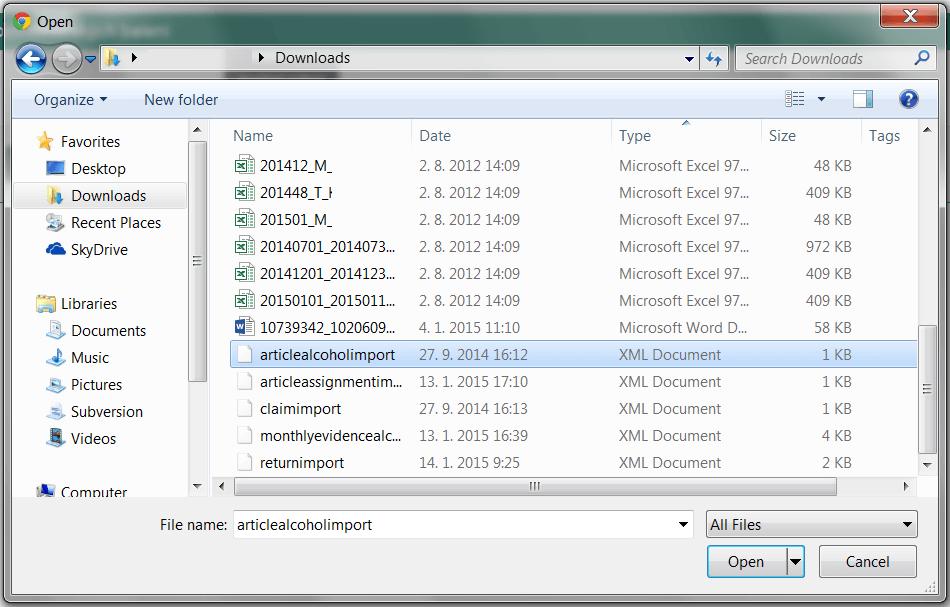Open the All Files type dropdown
The height and width of the screenshot is (607, 950).
tap(811, 525)
